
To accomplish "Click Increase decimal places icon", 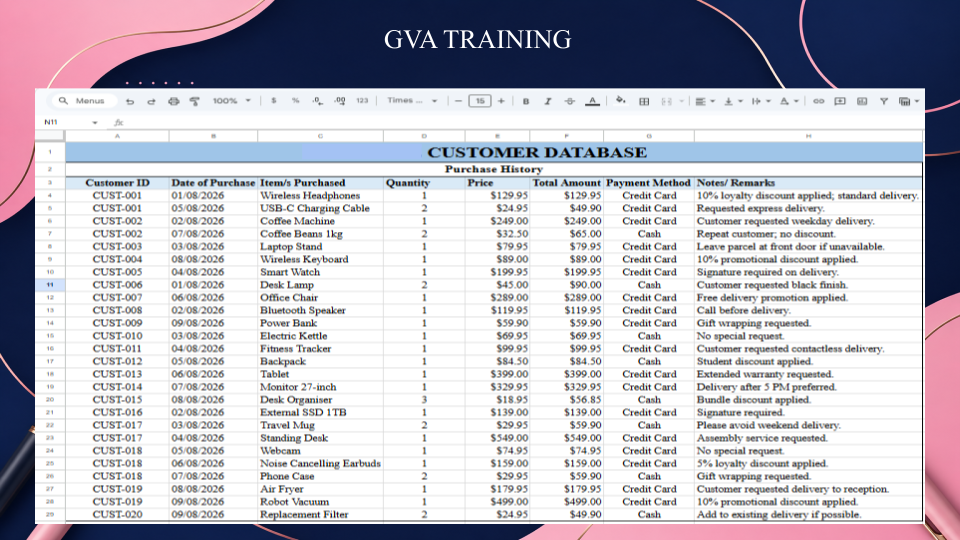I will point(340,101).
